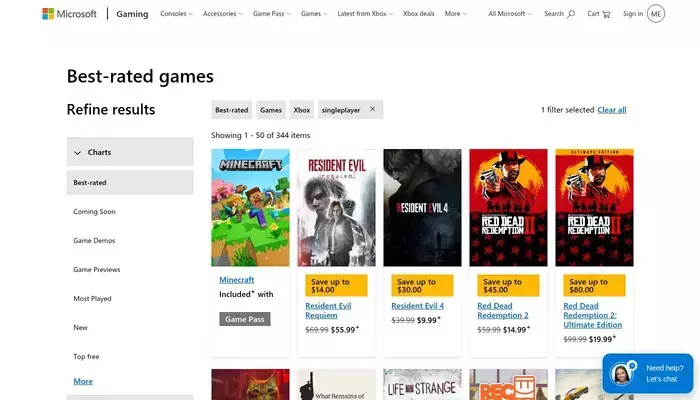
Task: Expand the Games menu
Action: [x=314, y=14]
